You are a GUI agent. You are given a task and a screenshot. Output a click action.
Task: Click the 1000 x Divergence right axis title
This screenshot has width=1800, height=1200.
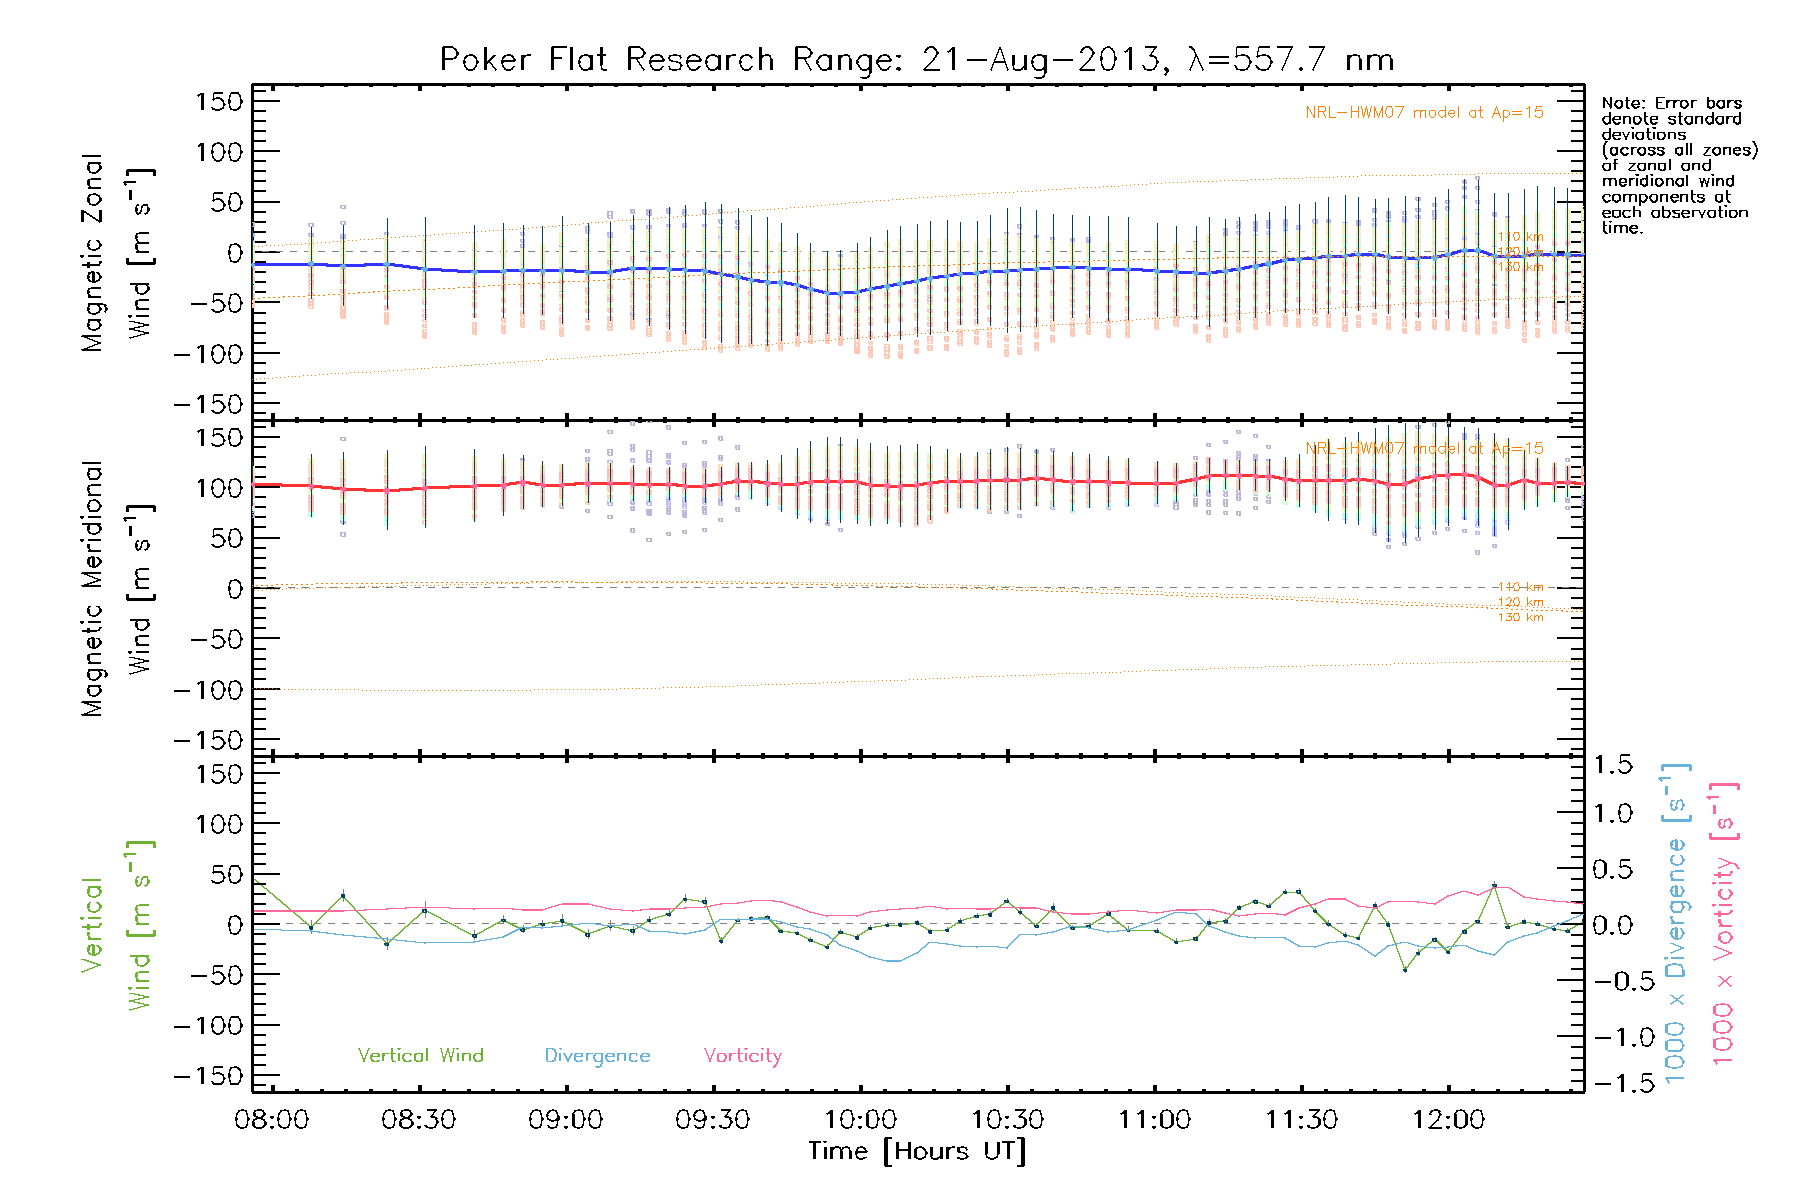tap(1676, 923)
